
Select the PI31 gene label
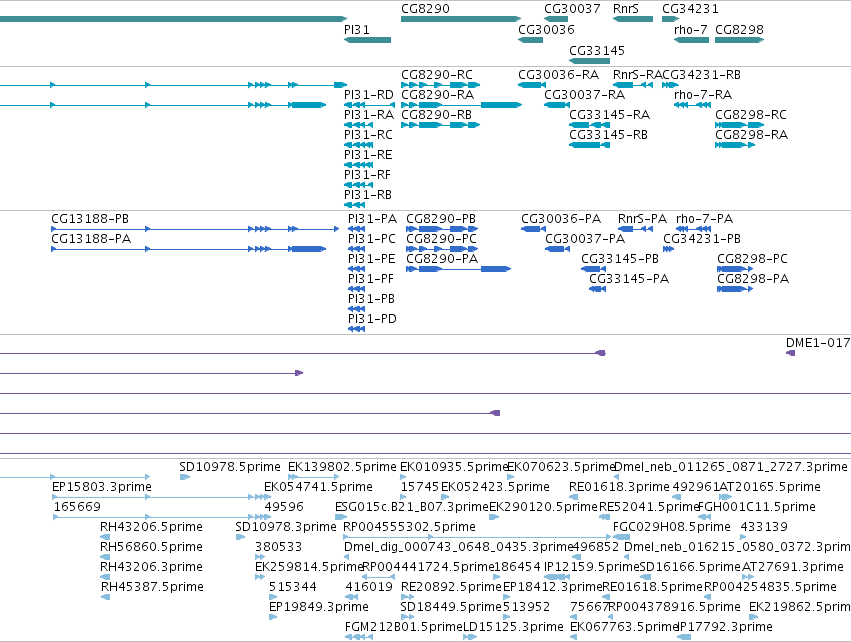pyautogui.click(x=357, y=30)
